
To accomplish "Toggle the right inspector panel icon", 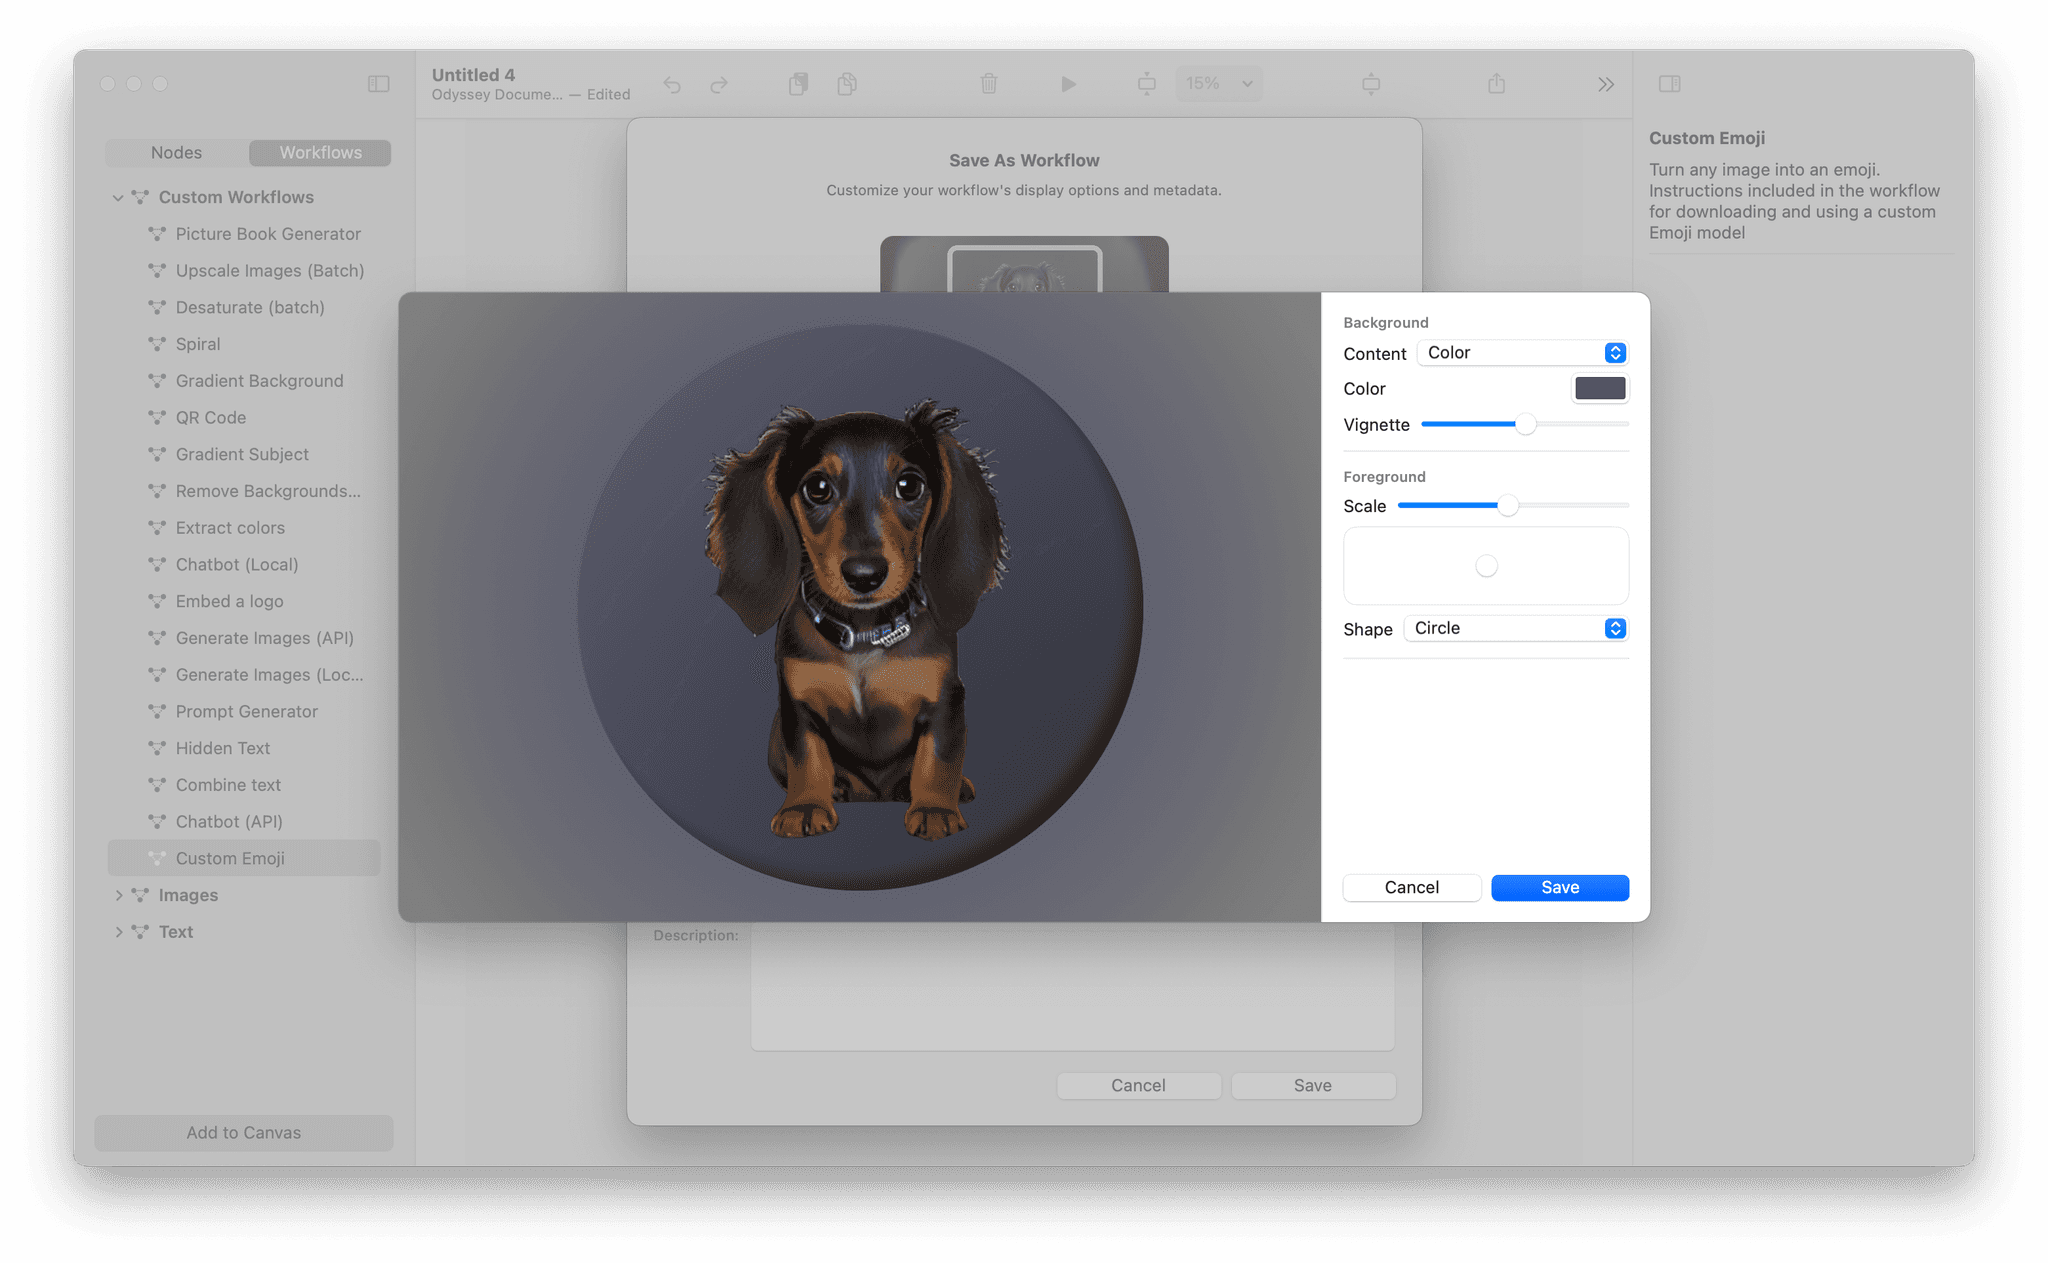I will click(1669, 84).
